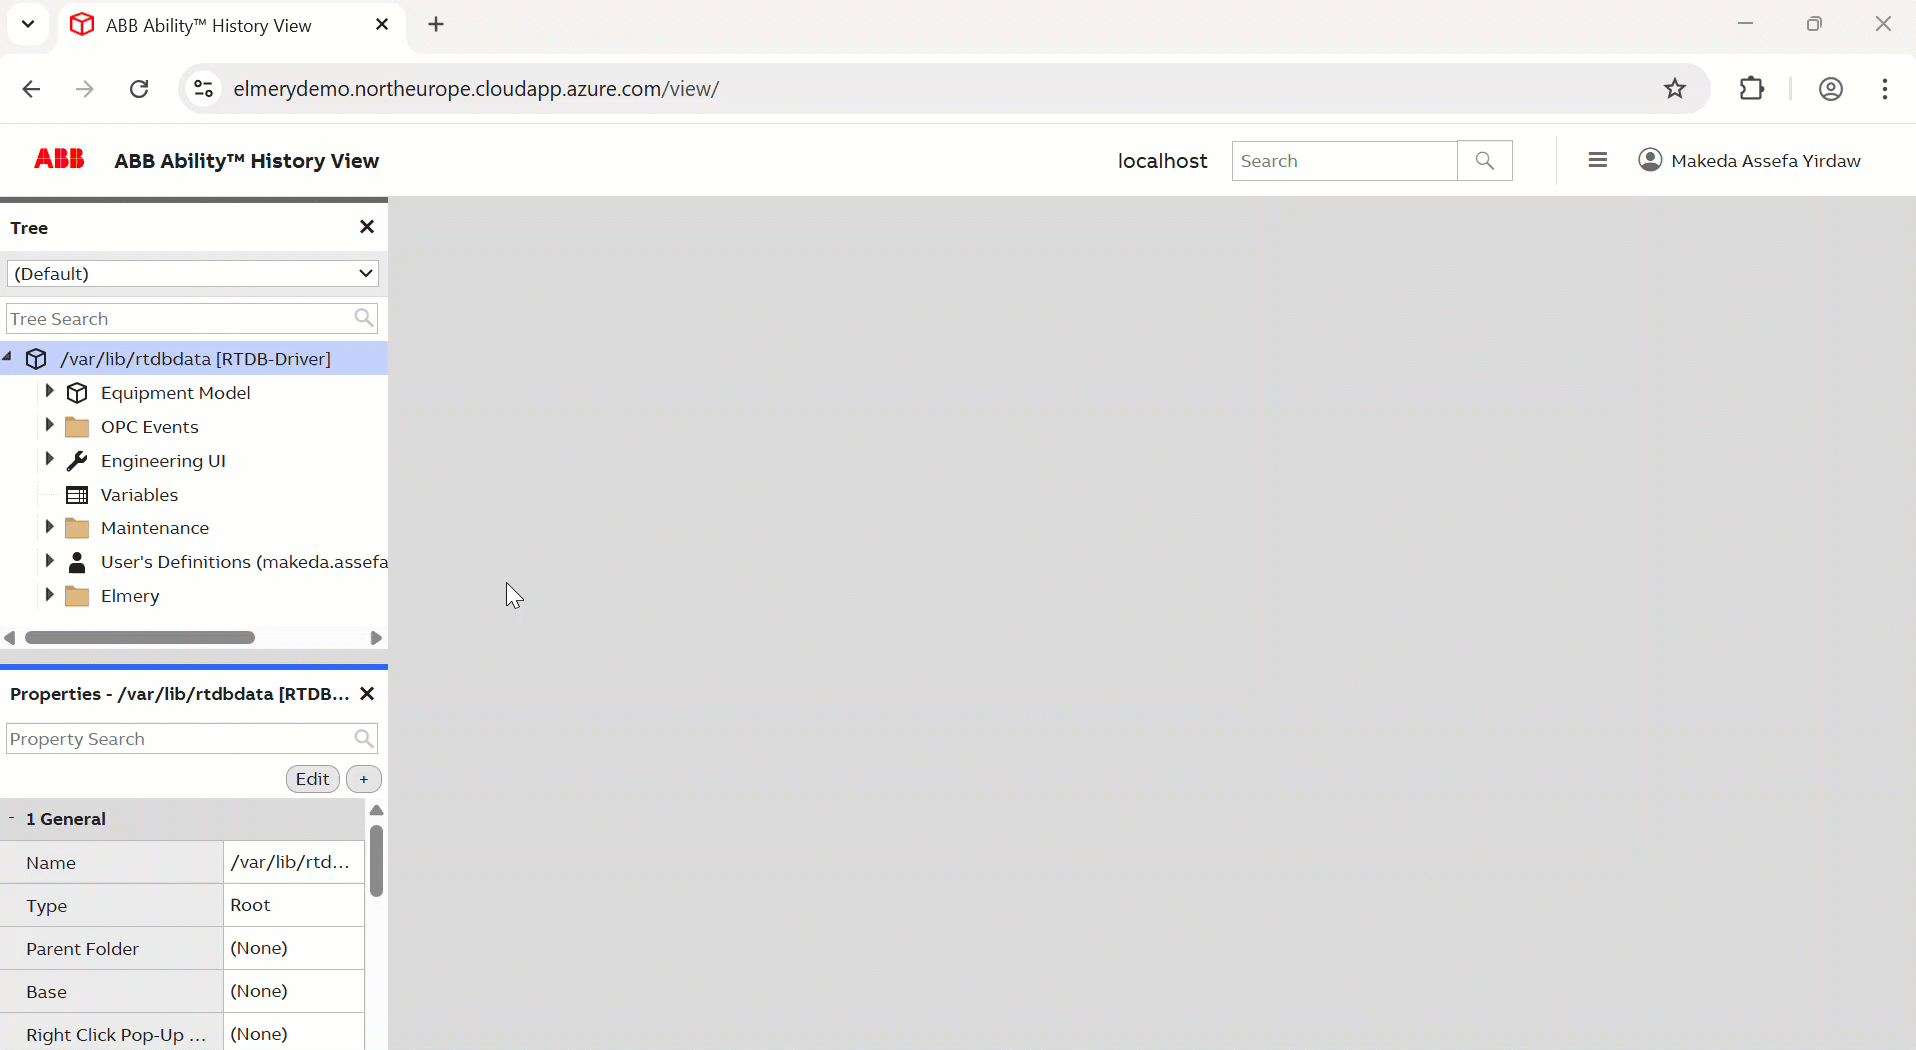Screen dimensions: 1916x1050
Task: Focus the header Search input
Action: click(x=1344, y=161)
